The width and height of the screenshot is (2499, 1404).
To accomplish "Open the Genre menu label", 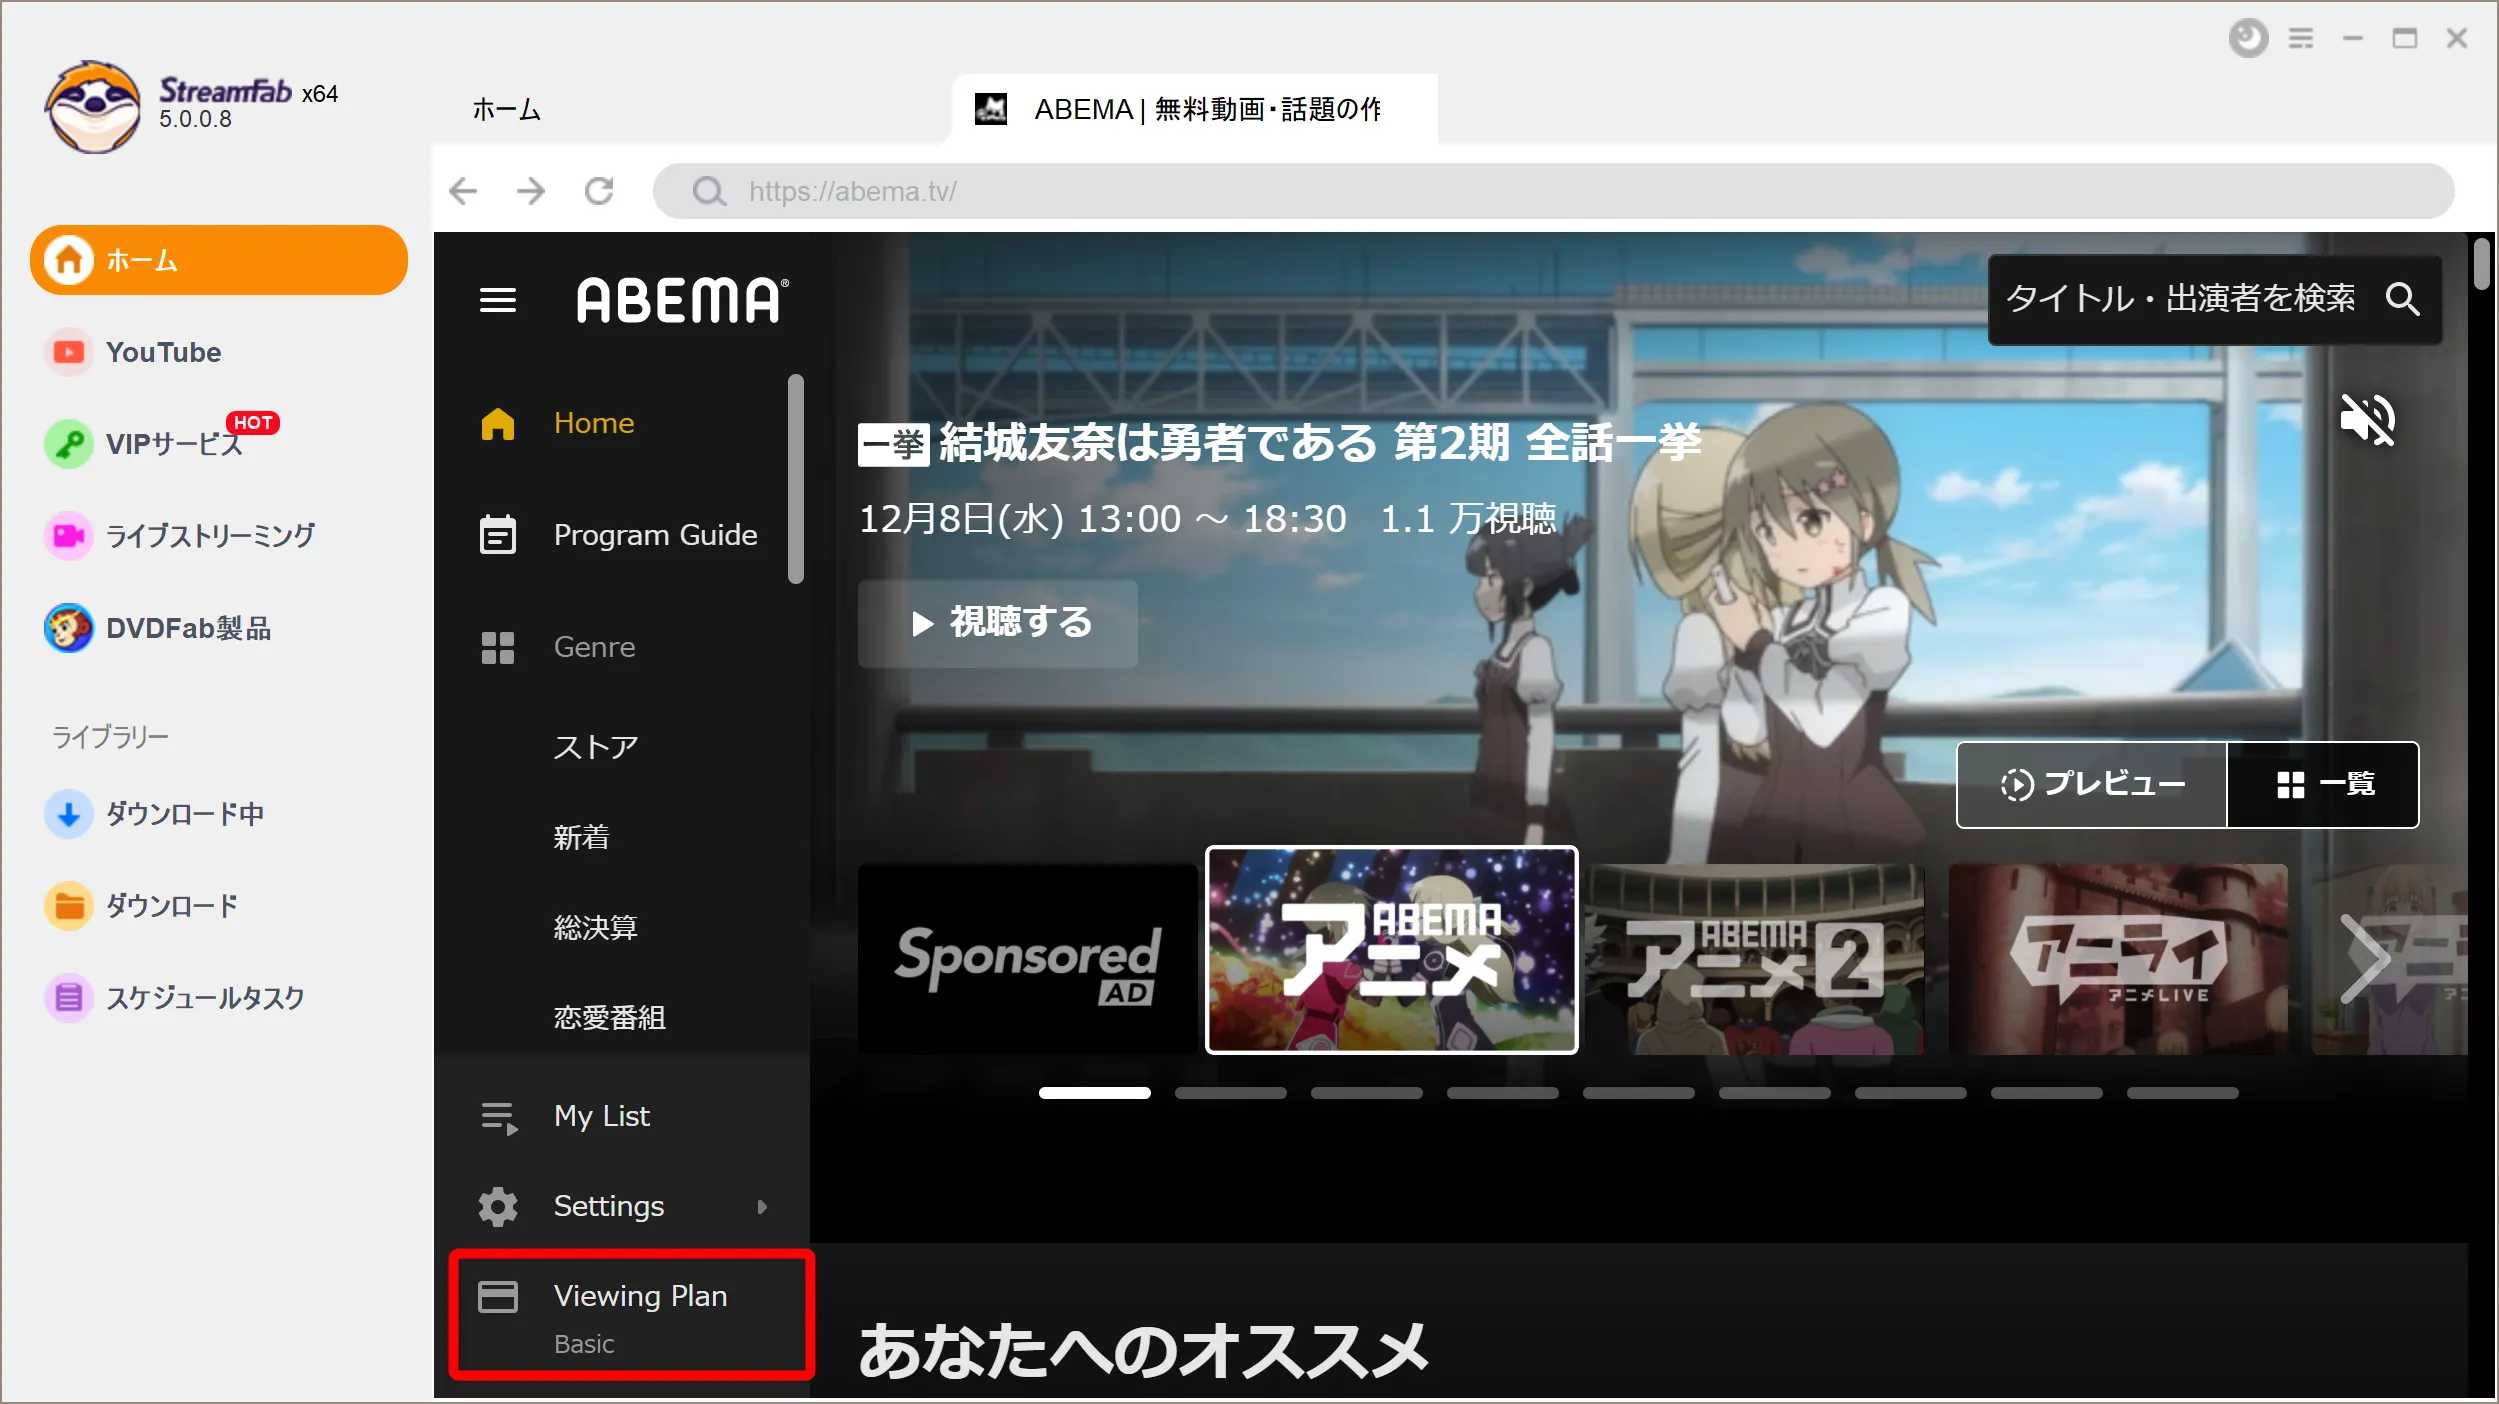I will 595,647.
